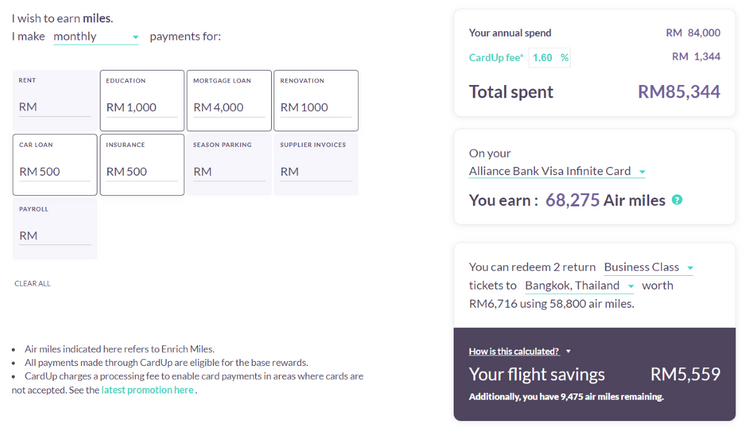Click the Season Parking amount field

click(228, 172)
